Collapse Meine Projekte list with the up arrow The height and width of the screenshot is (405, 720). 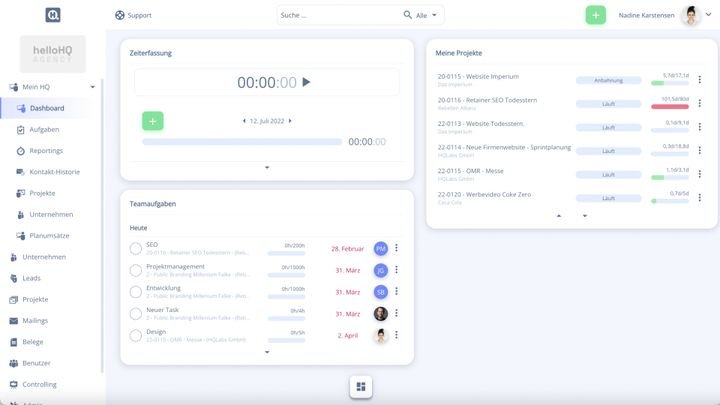[x=559, y=216]
